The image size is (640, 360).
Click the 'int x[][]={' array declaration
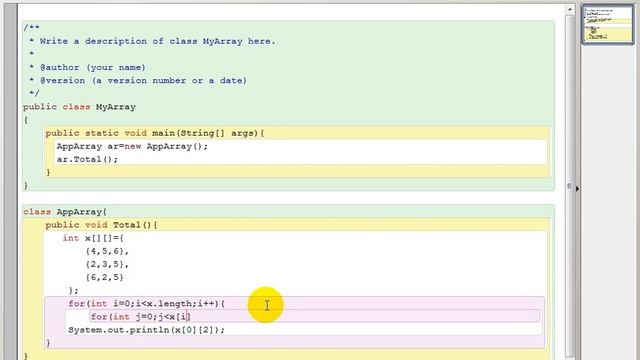[x=93, y=238]
